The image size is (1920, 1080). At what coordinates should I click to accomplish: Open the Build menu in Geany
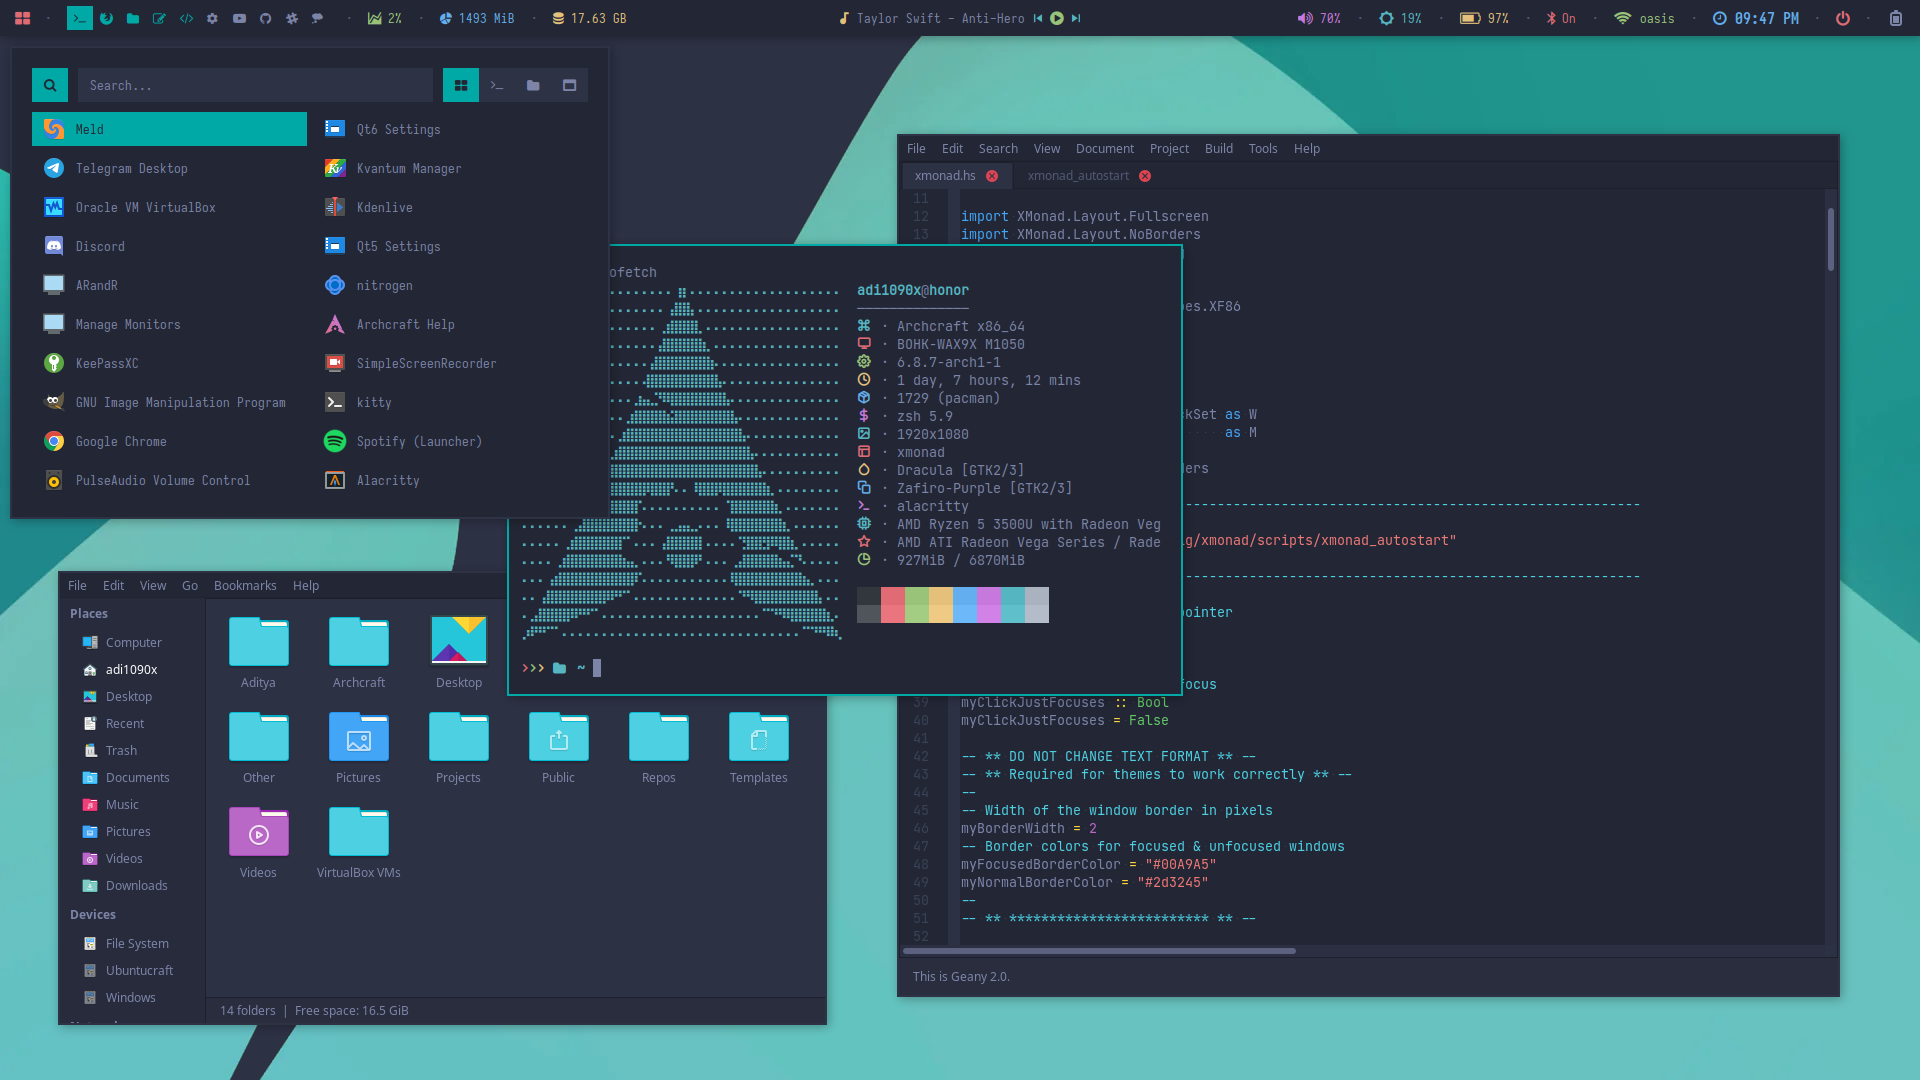1218,148
